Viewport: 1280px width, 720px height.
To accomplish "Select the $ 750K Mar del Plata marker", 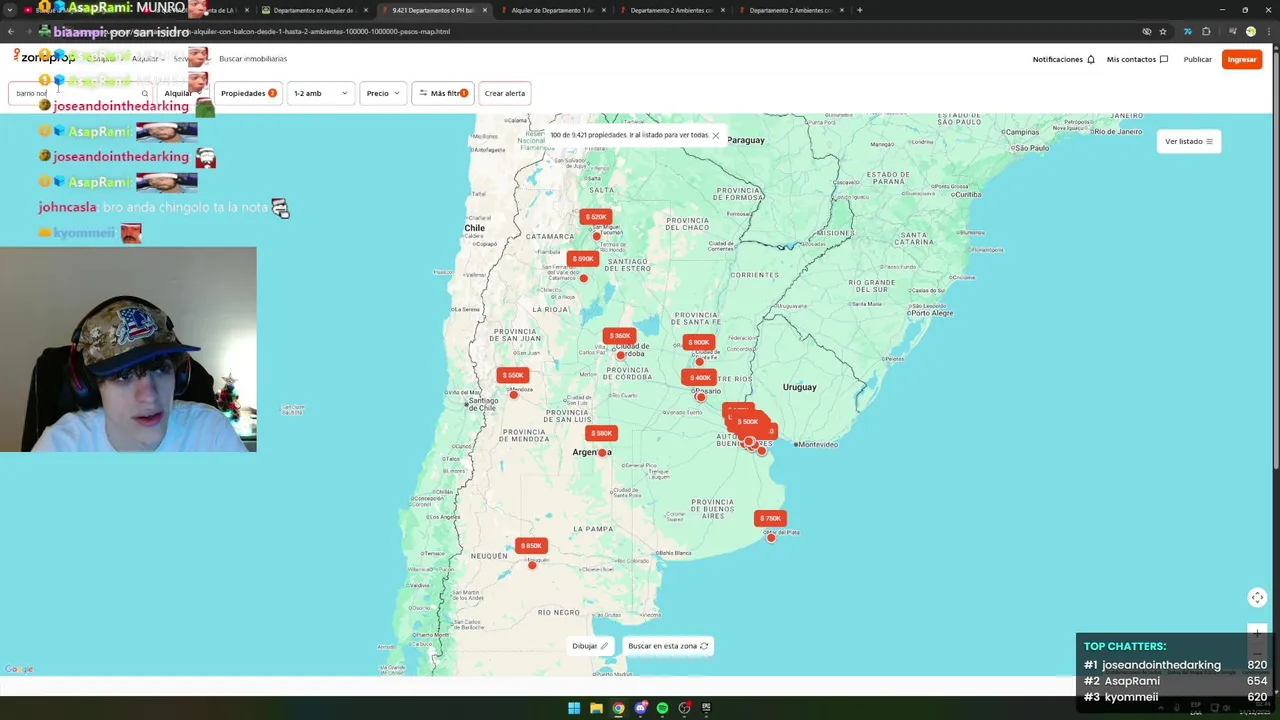I will (x=770, y=518).
